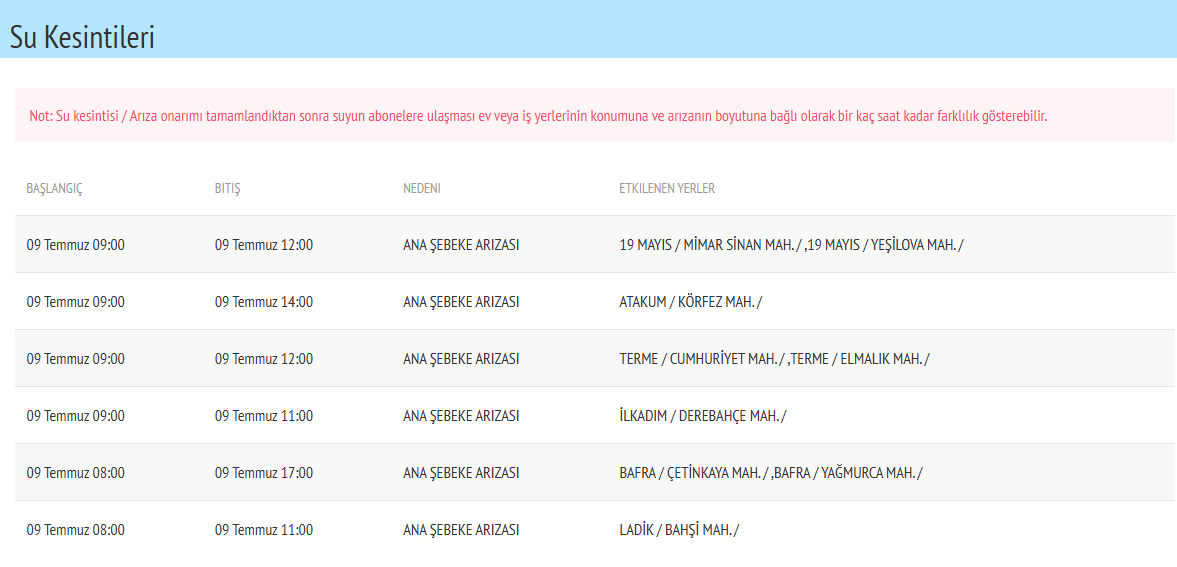This screenshot has height=567, width=1177.
Task: Select the end time in the 19 Mayıs row
Action: coord(263,245)
